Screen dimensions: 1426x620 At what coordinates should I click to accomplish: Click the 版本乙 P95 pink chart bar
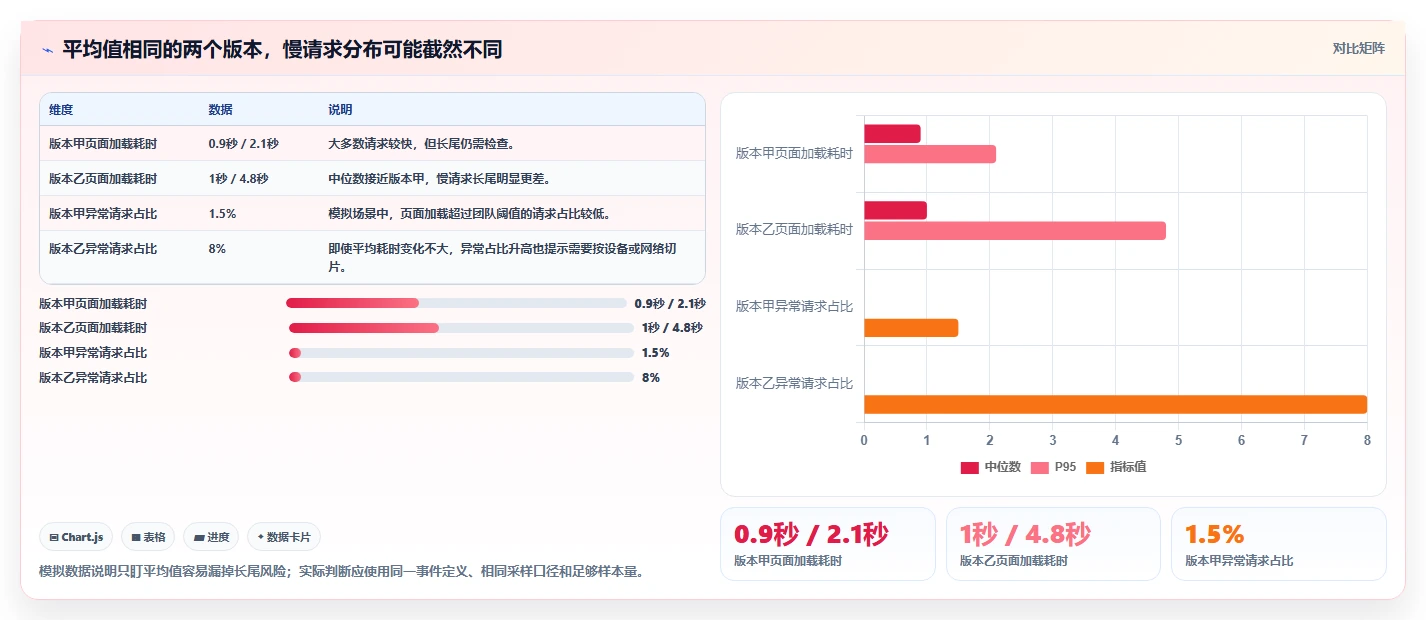[x=1015, y=231]
